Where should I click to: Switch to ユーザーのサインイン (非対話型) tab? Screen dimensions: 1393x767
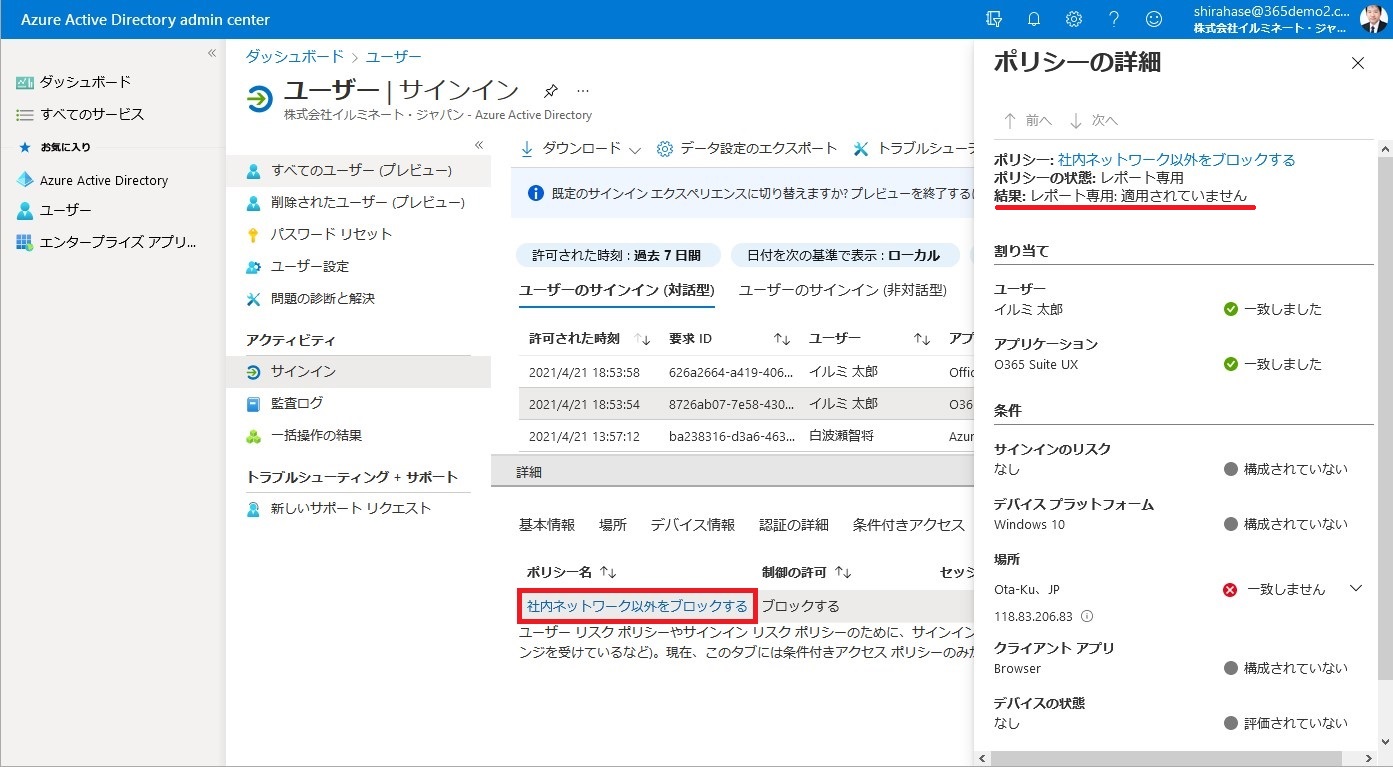(842, 290)
